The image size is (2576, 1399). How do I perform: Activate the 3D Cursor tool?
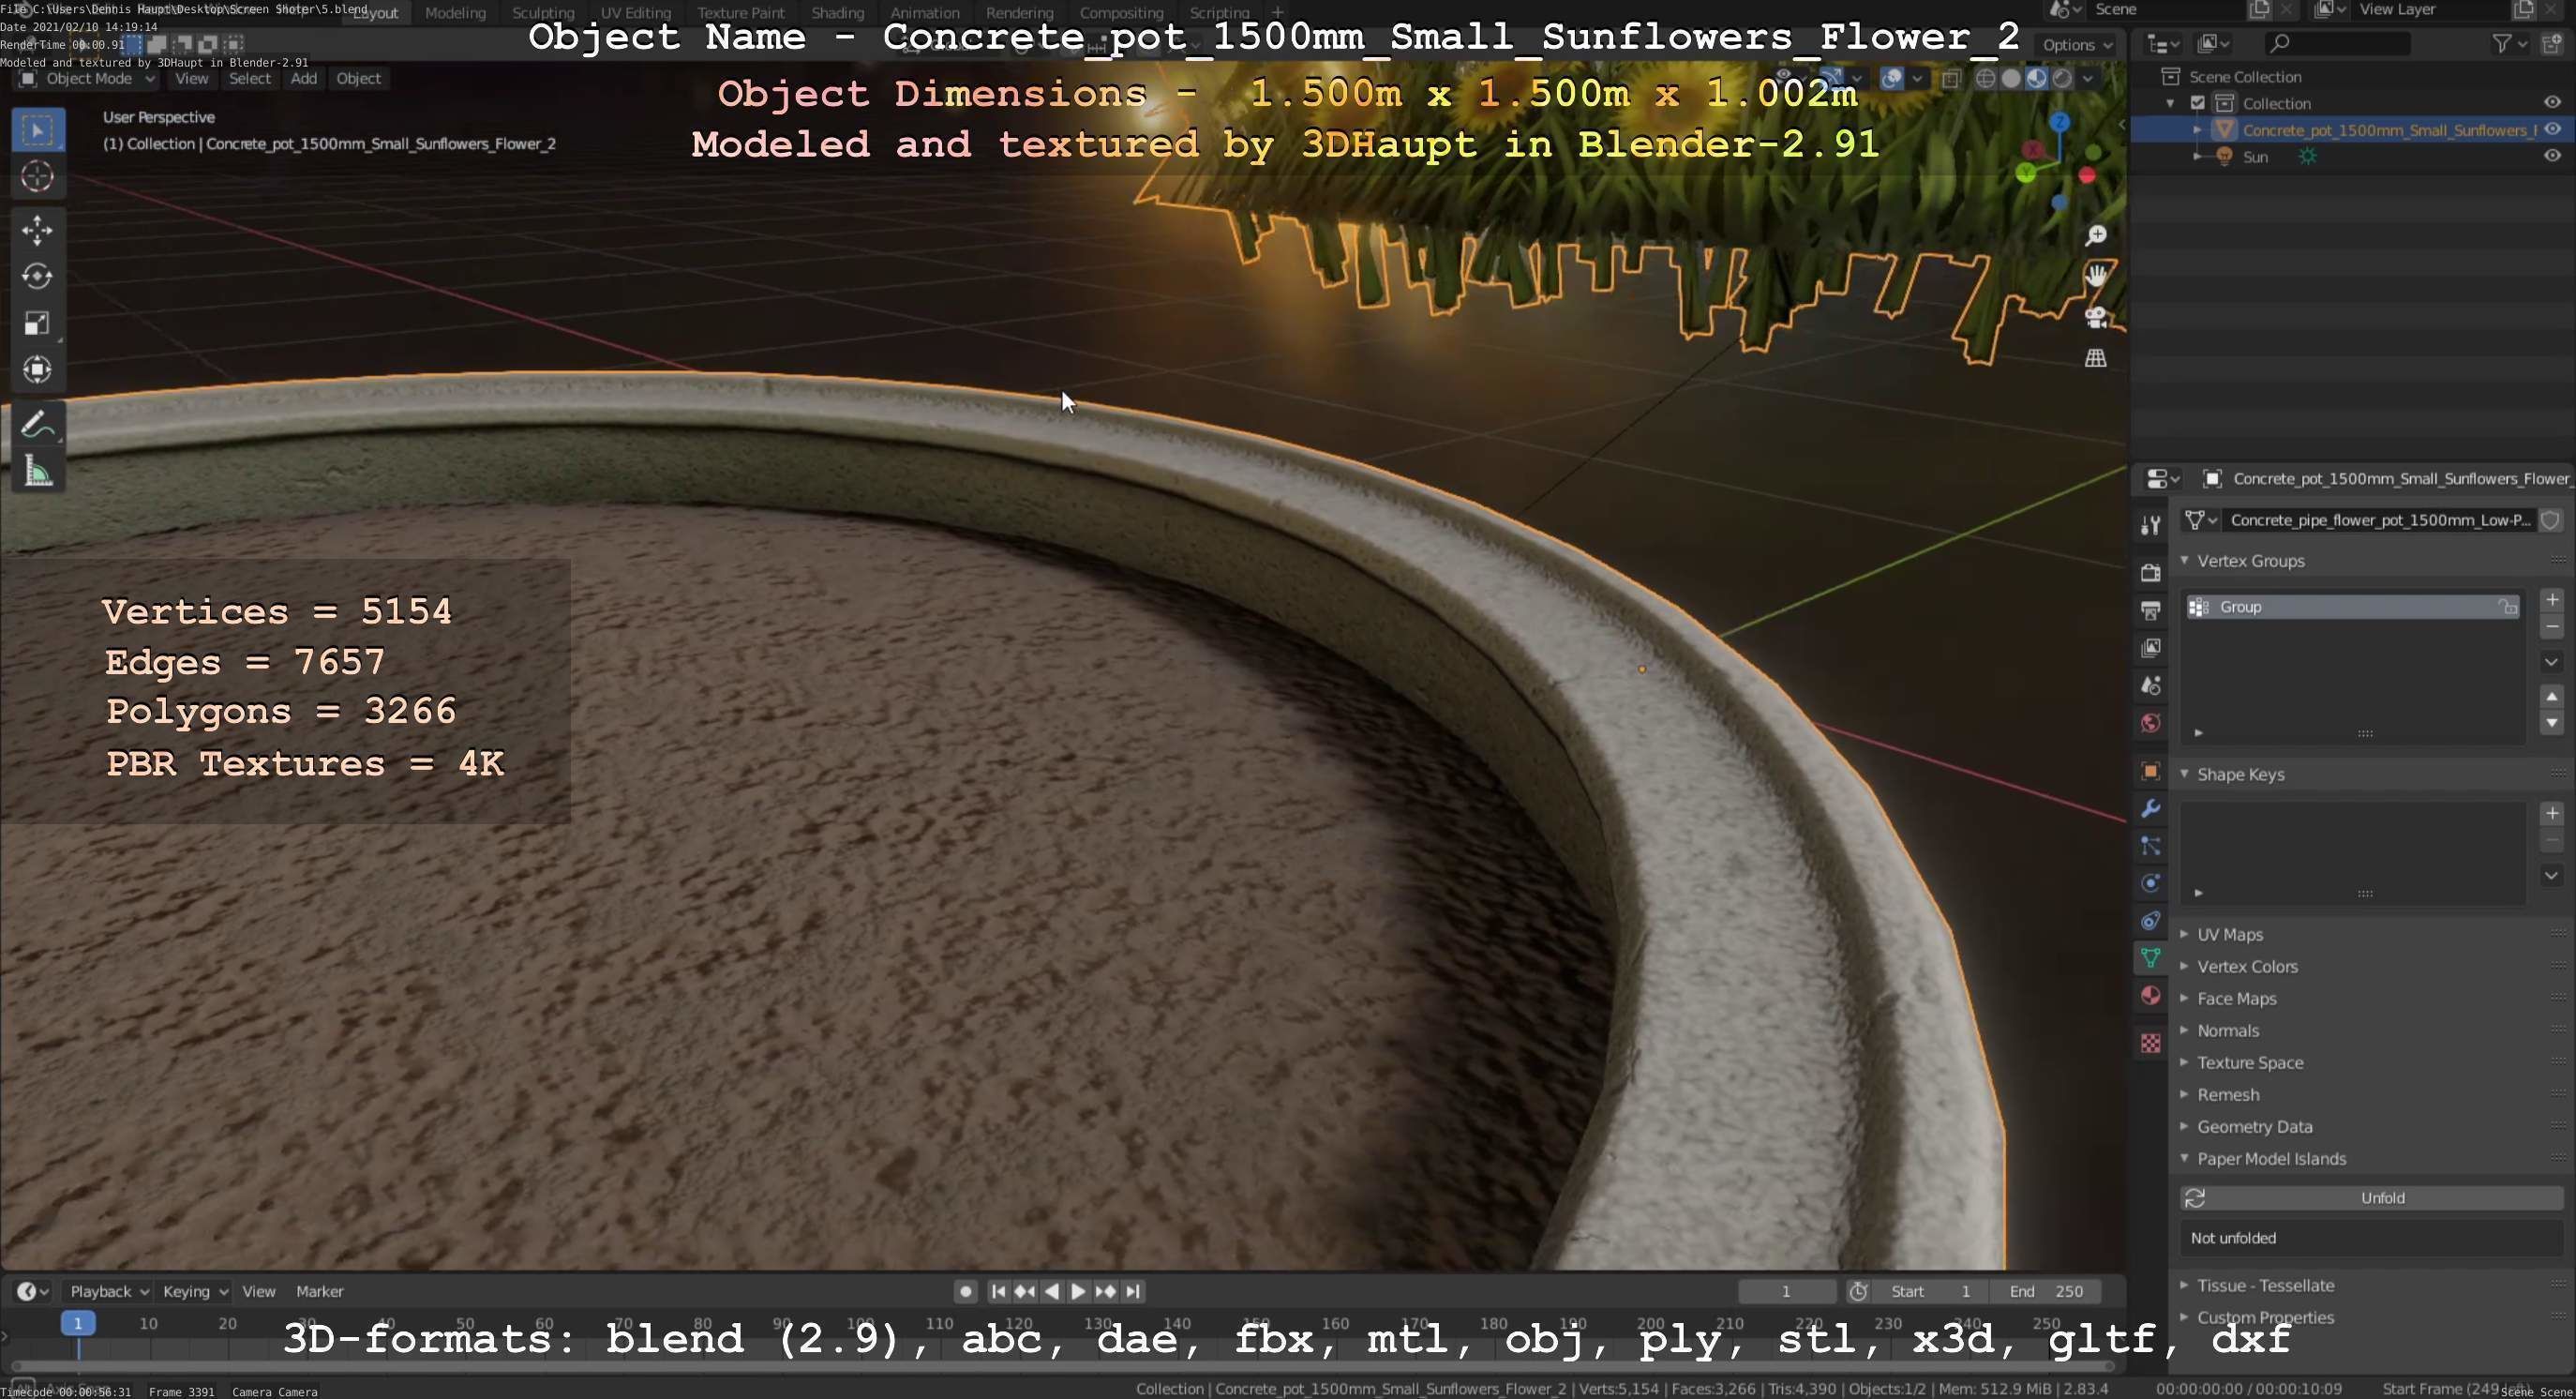(37, 177)
